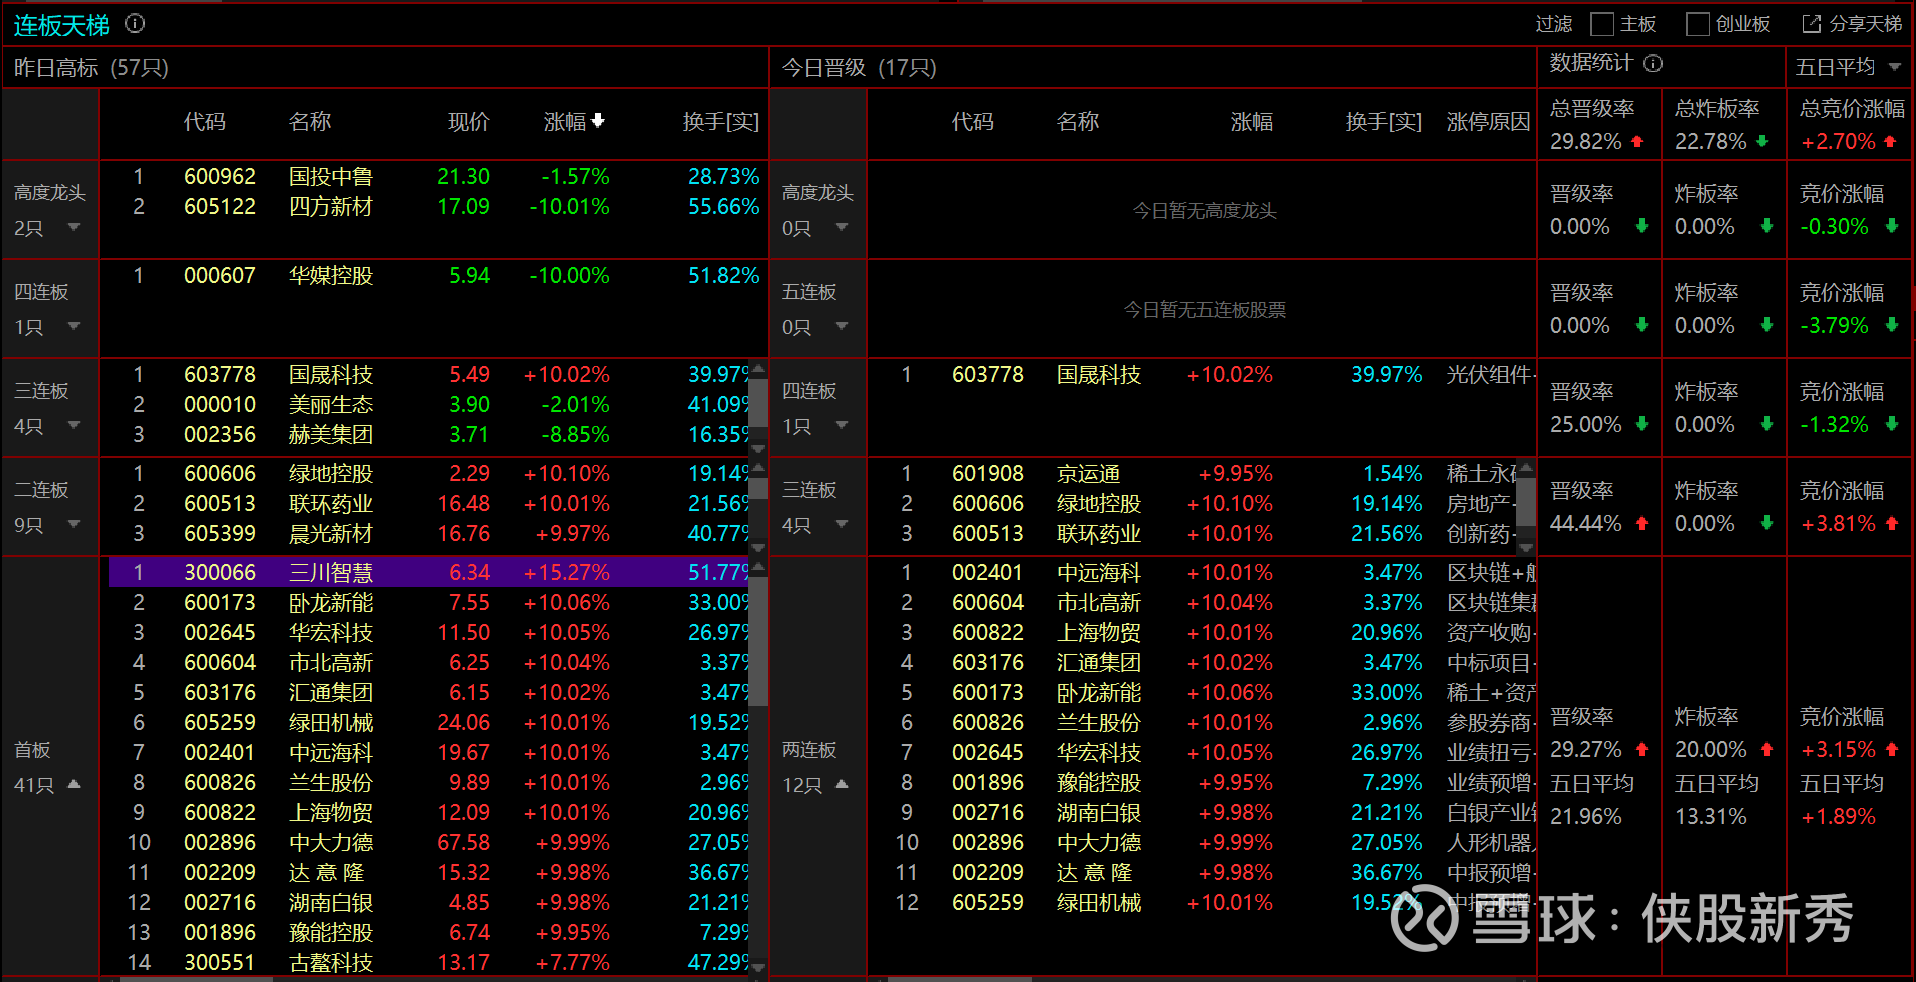Click 两连板 晋级率 29.27% value

point(1586,749)
